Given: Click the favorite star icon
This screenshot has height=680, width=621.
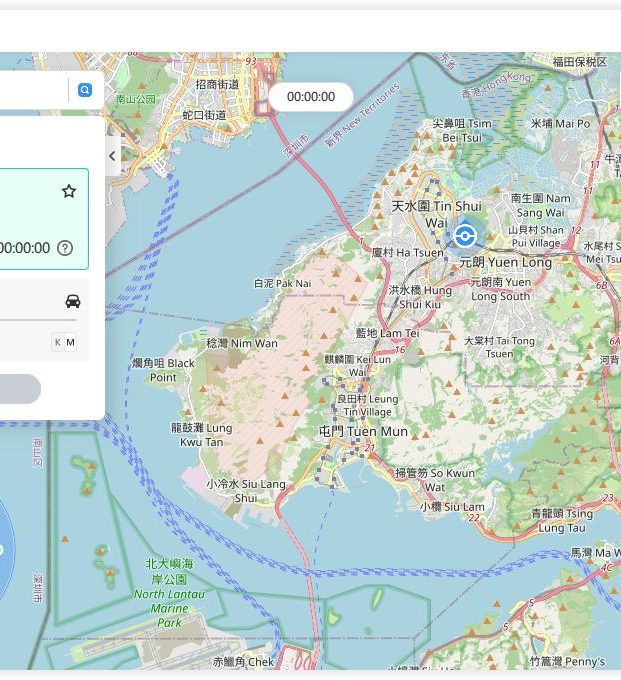Looking at the screenshot, I should (69, 191).
